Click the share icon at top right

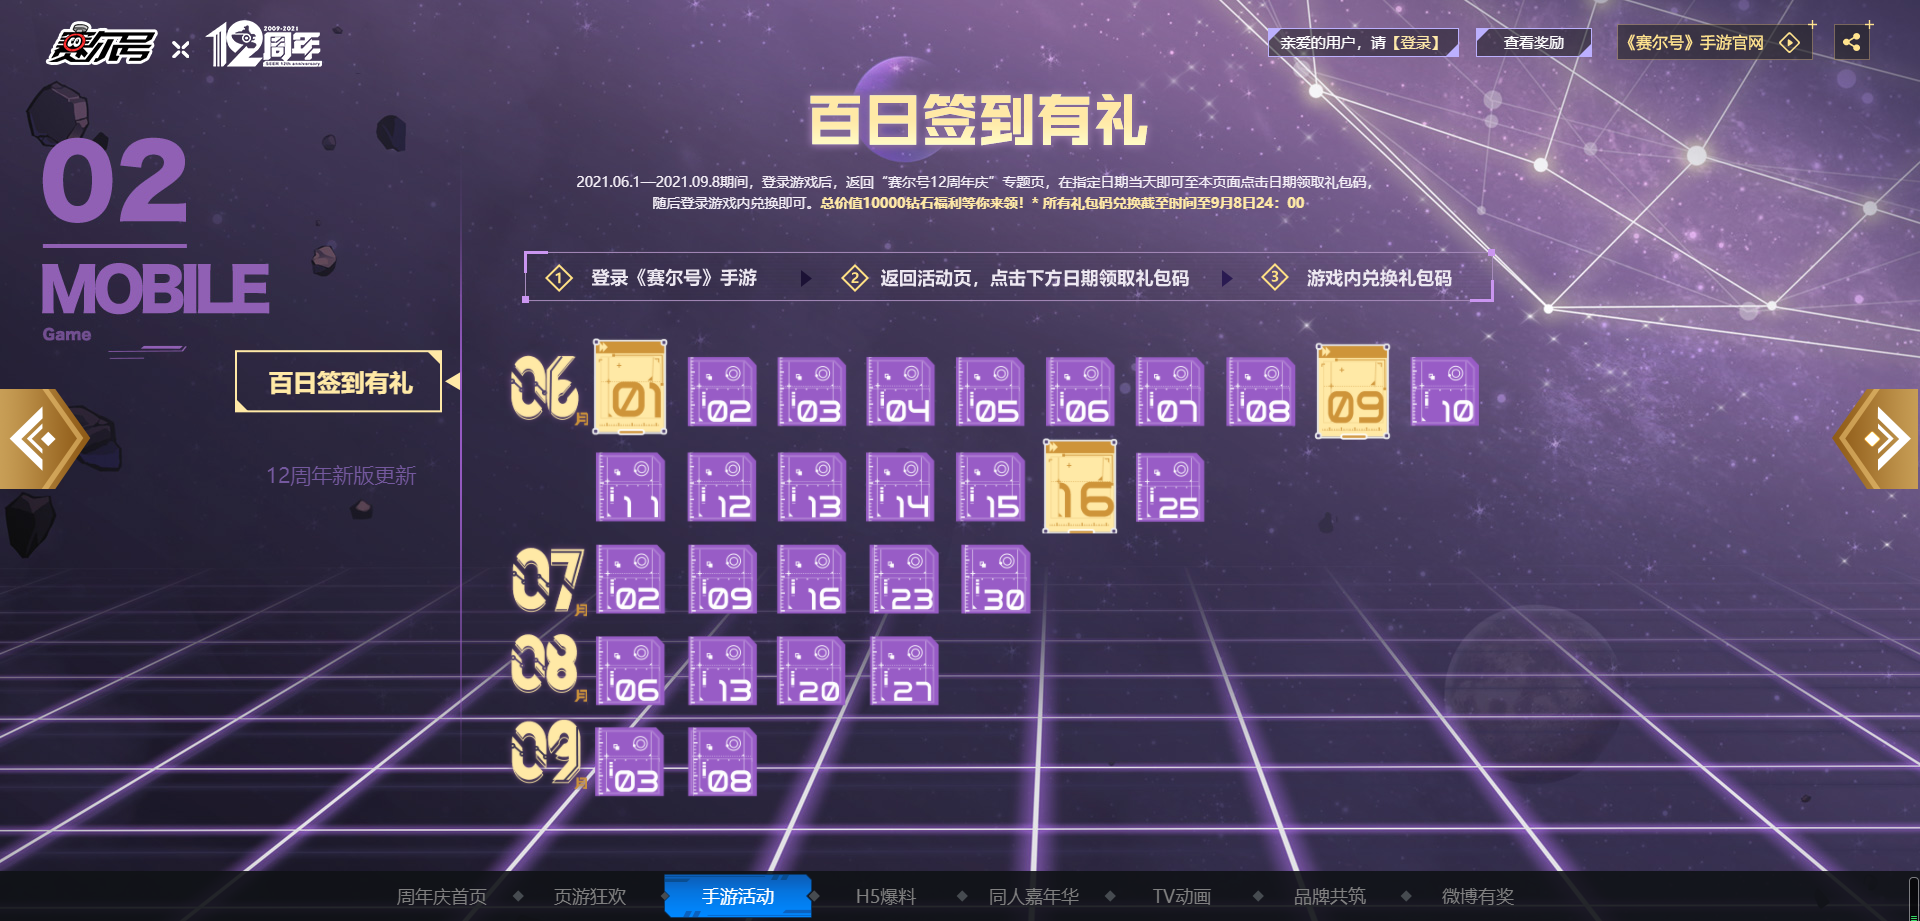(1851, 42)
